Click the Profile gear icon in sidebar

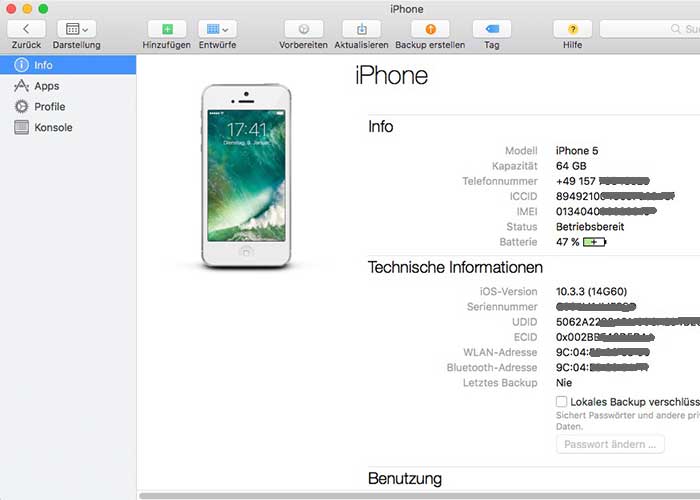pyautogui.click(x=21, y=106)
